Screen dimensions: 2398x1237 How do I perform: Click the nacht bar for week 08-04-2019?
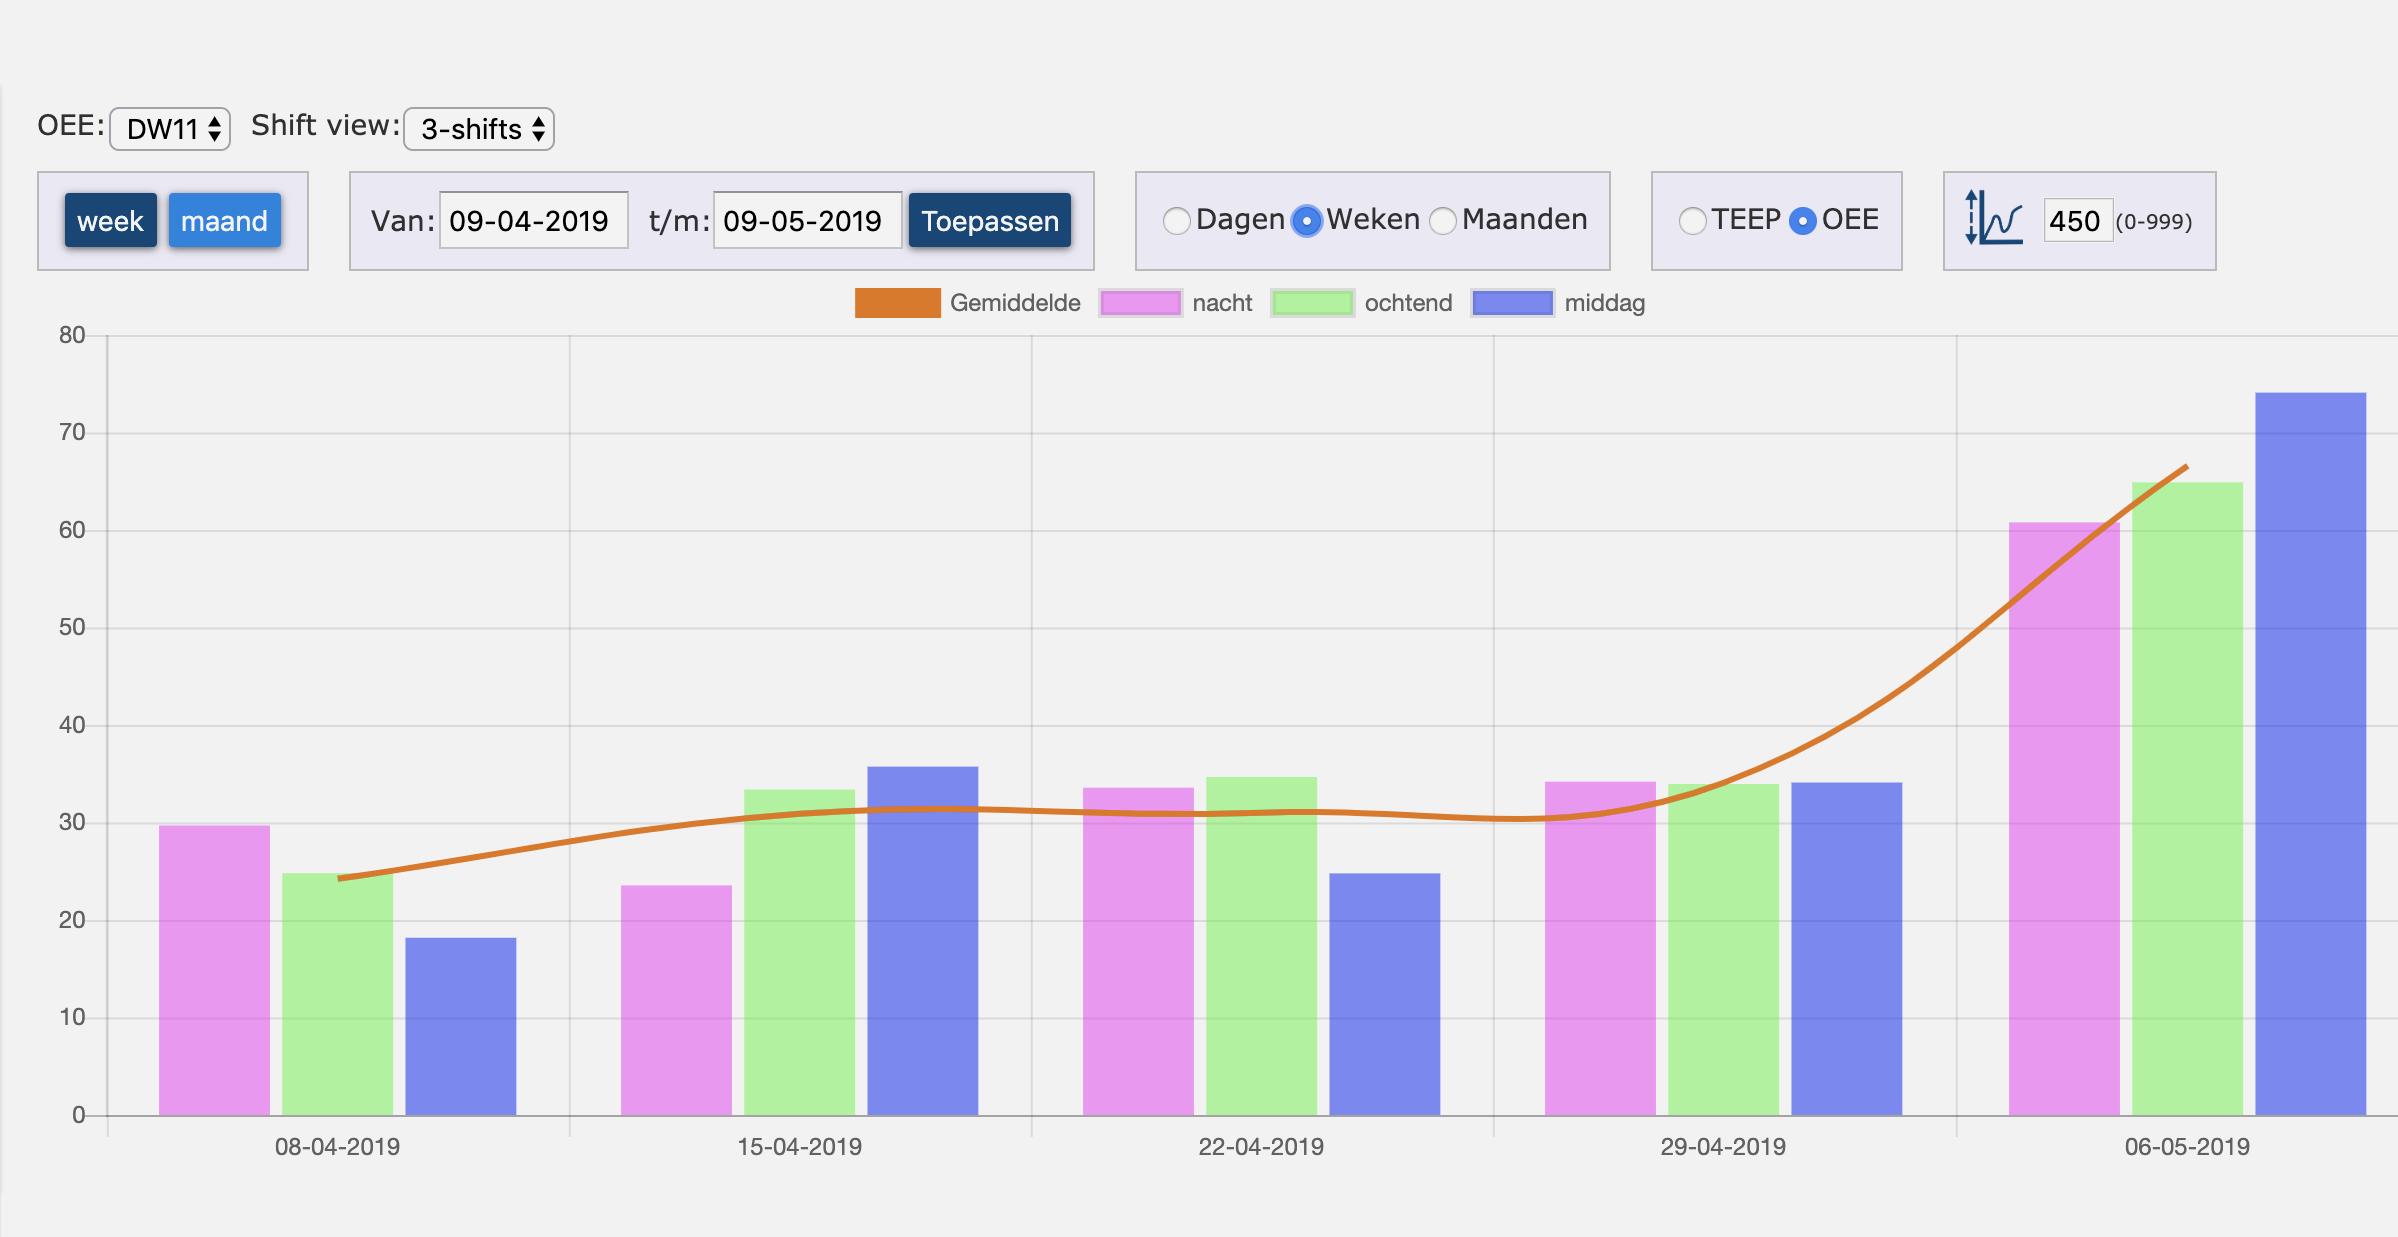point(214,970)
